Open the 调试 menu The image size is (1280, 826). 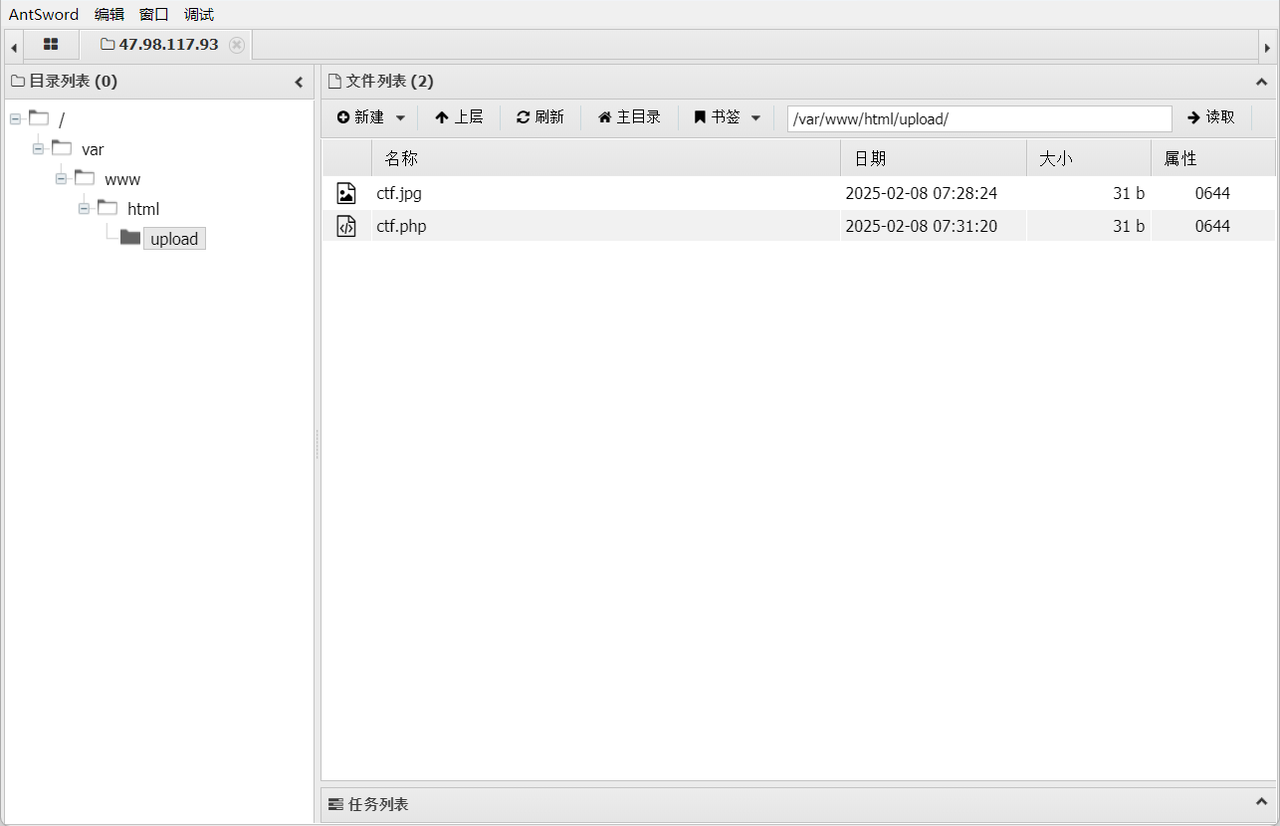tap(199, 14)
